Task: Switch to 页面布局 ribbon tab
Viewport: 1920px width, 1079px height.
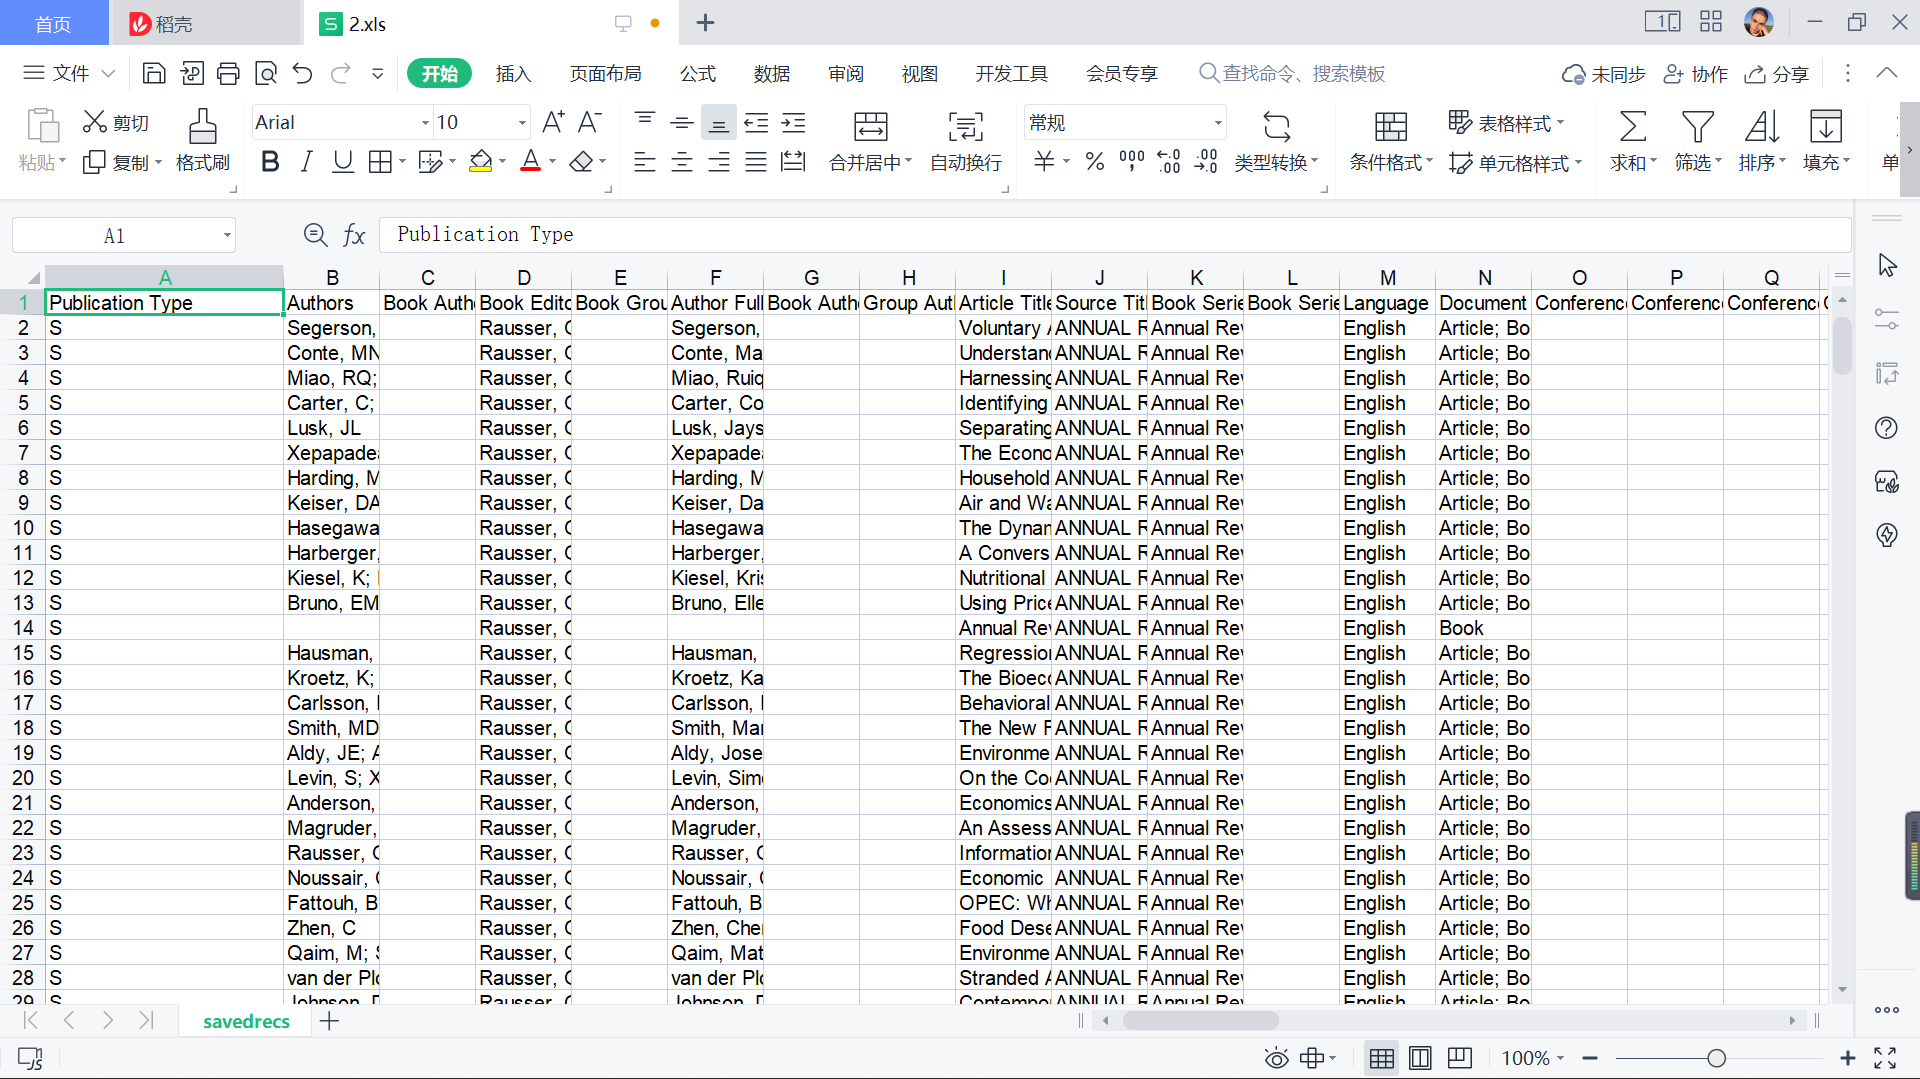Action: [605, 73]
